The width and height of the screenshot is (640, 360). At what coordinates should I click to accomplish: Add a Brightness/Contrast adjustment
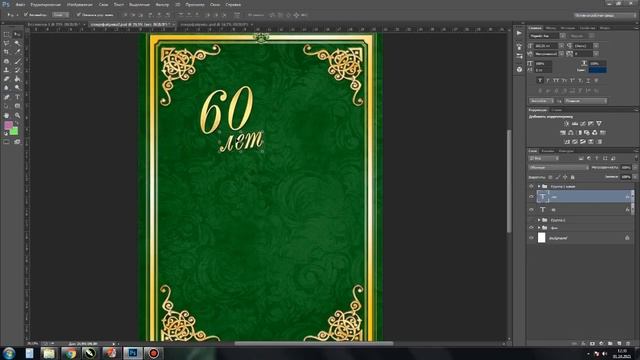coord(566,123)
